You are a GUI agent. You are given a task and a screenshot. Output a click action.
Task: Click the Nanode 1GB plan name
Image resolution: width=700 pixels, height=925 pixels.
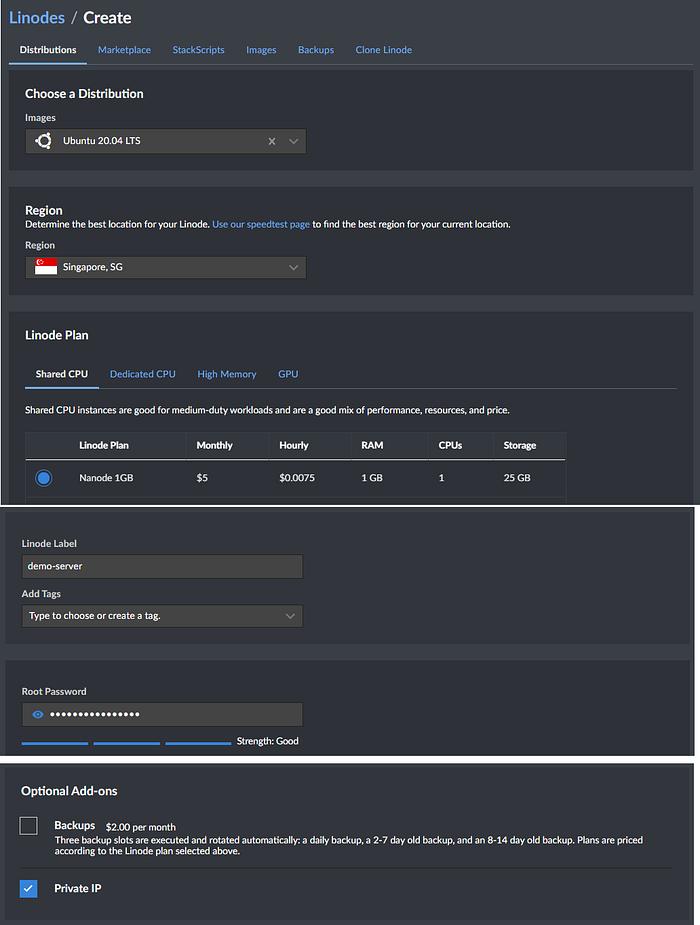point(106,478)
